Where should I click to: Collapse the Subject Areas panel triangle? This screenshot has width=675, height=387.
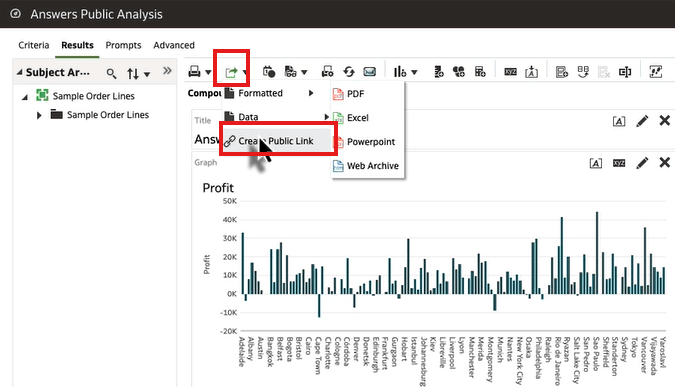click(19, 72)
